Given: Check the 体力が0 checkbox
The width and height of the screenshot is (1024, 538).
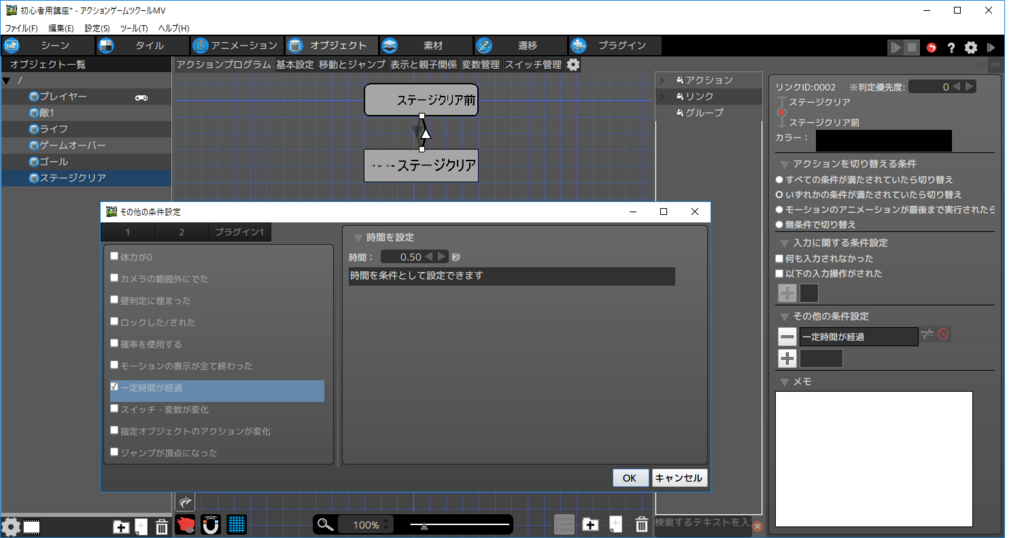Looking at the screenshot, I should pyautogui.click(x=114, y=257).
